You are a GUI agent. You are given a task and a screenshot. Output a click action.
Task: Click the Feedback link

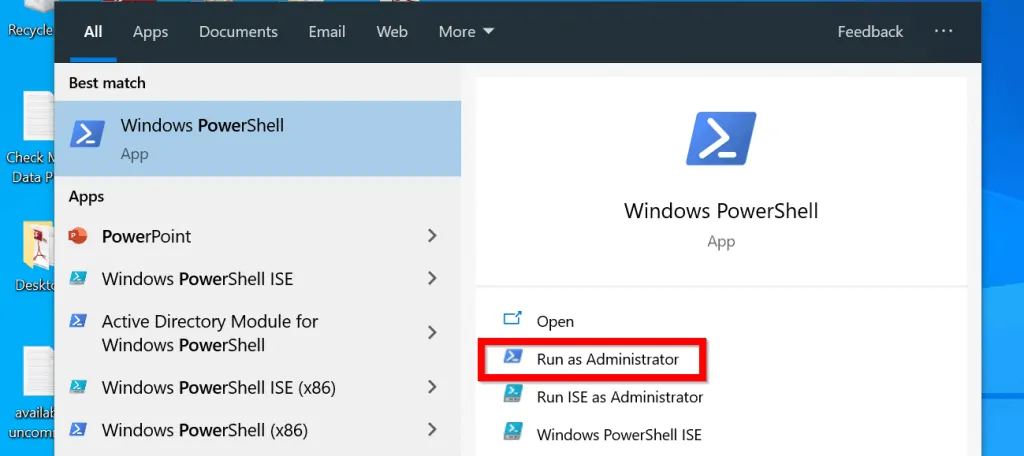(871, 31)
